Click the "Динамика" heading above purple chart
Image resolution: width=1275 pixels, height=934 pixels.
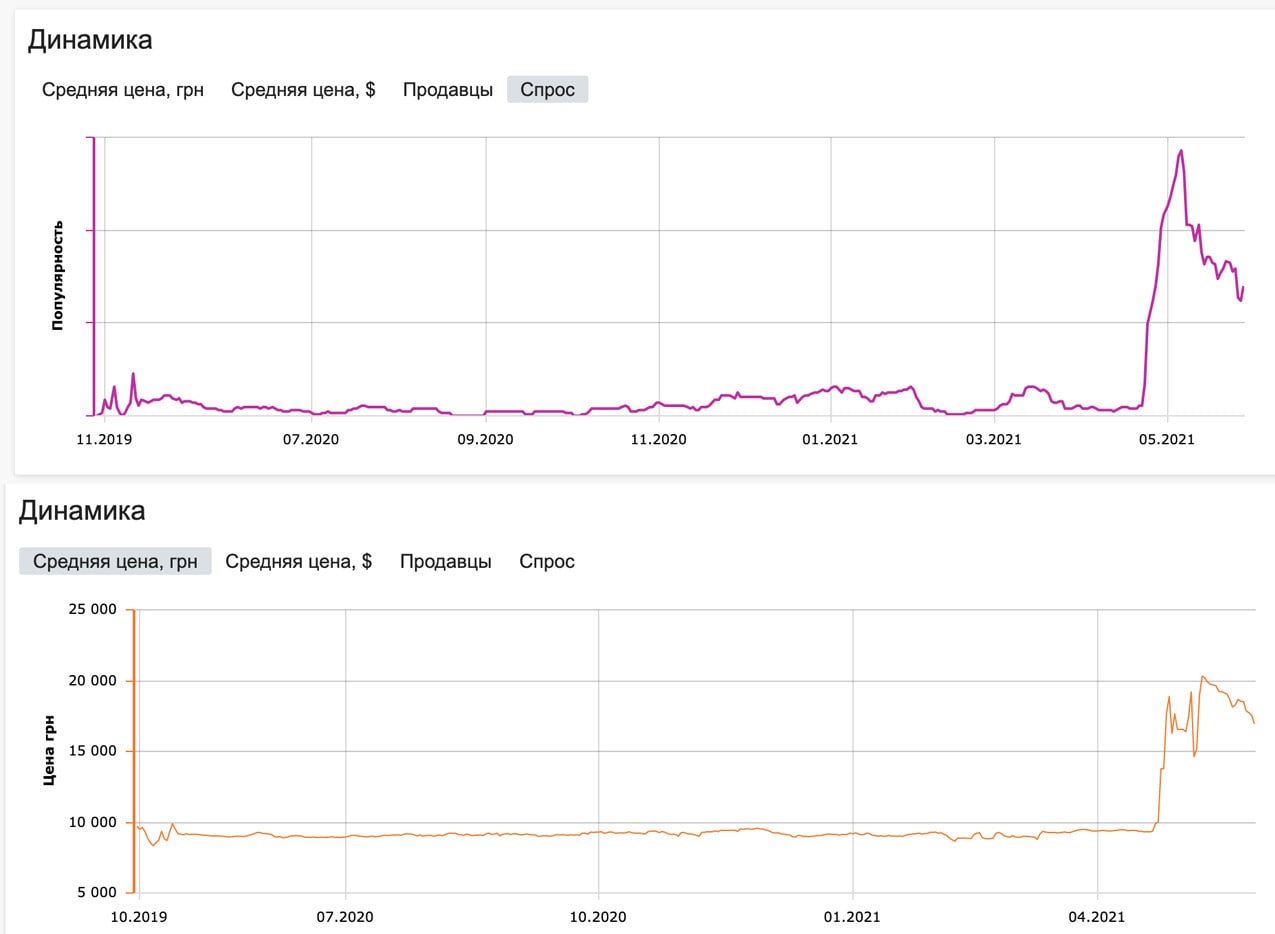click(x=90, y=40)
